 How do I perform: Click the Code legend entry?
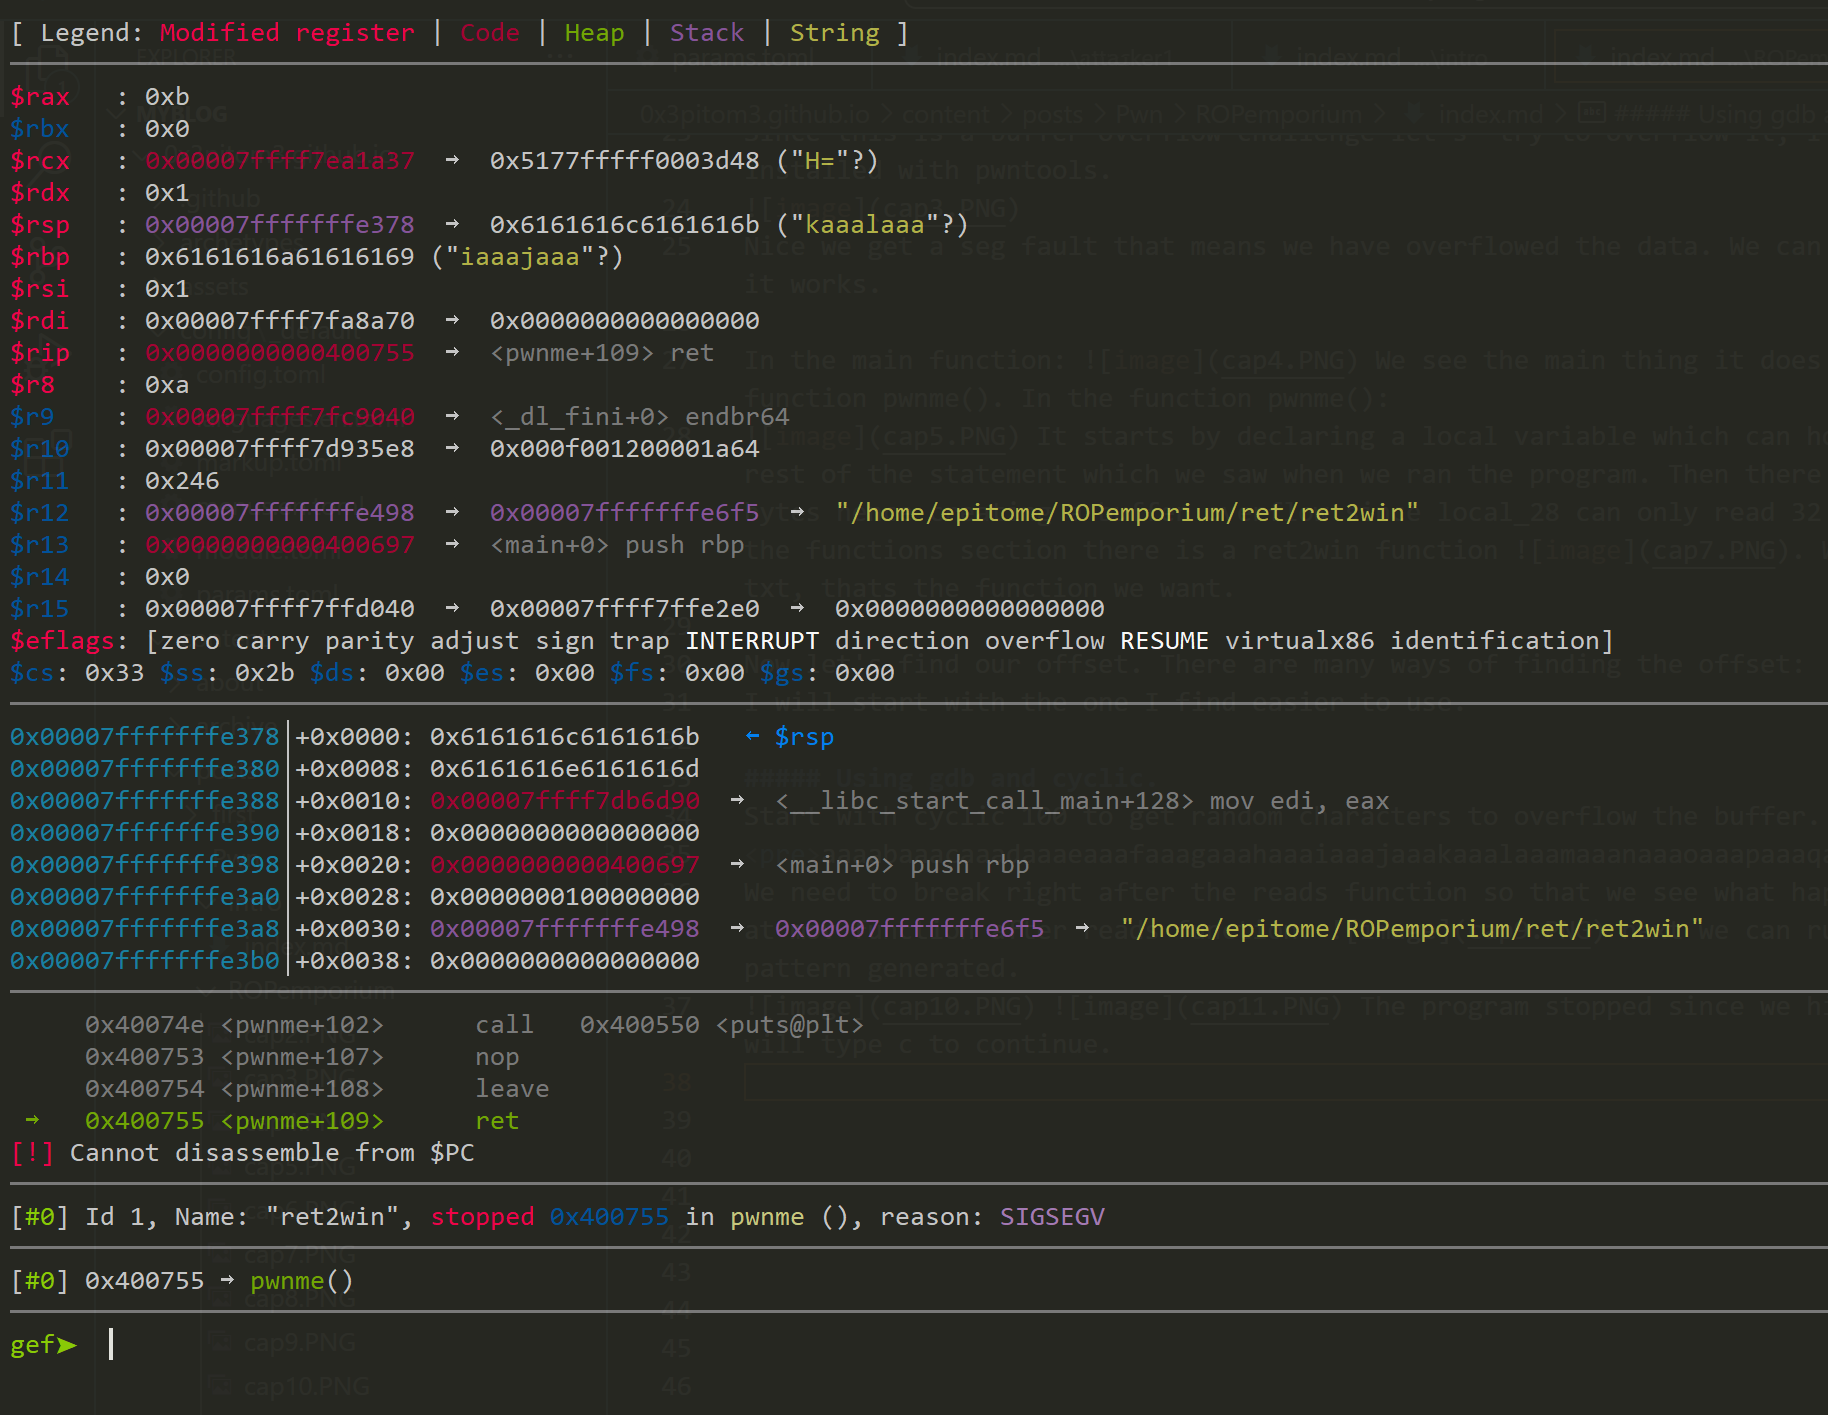490,33
